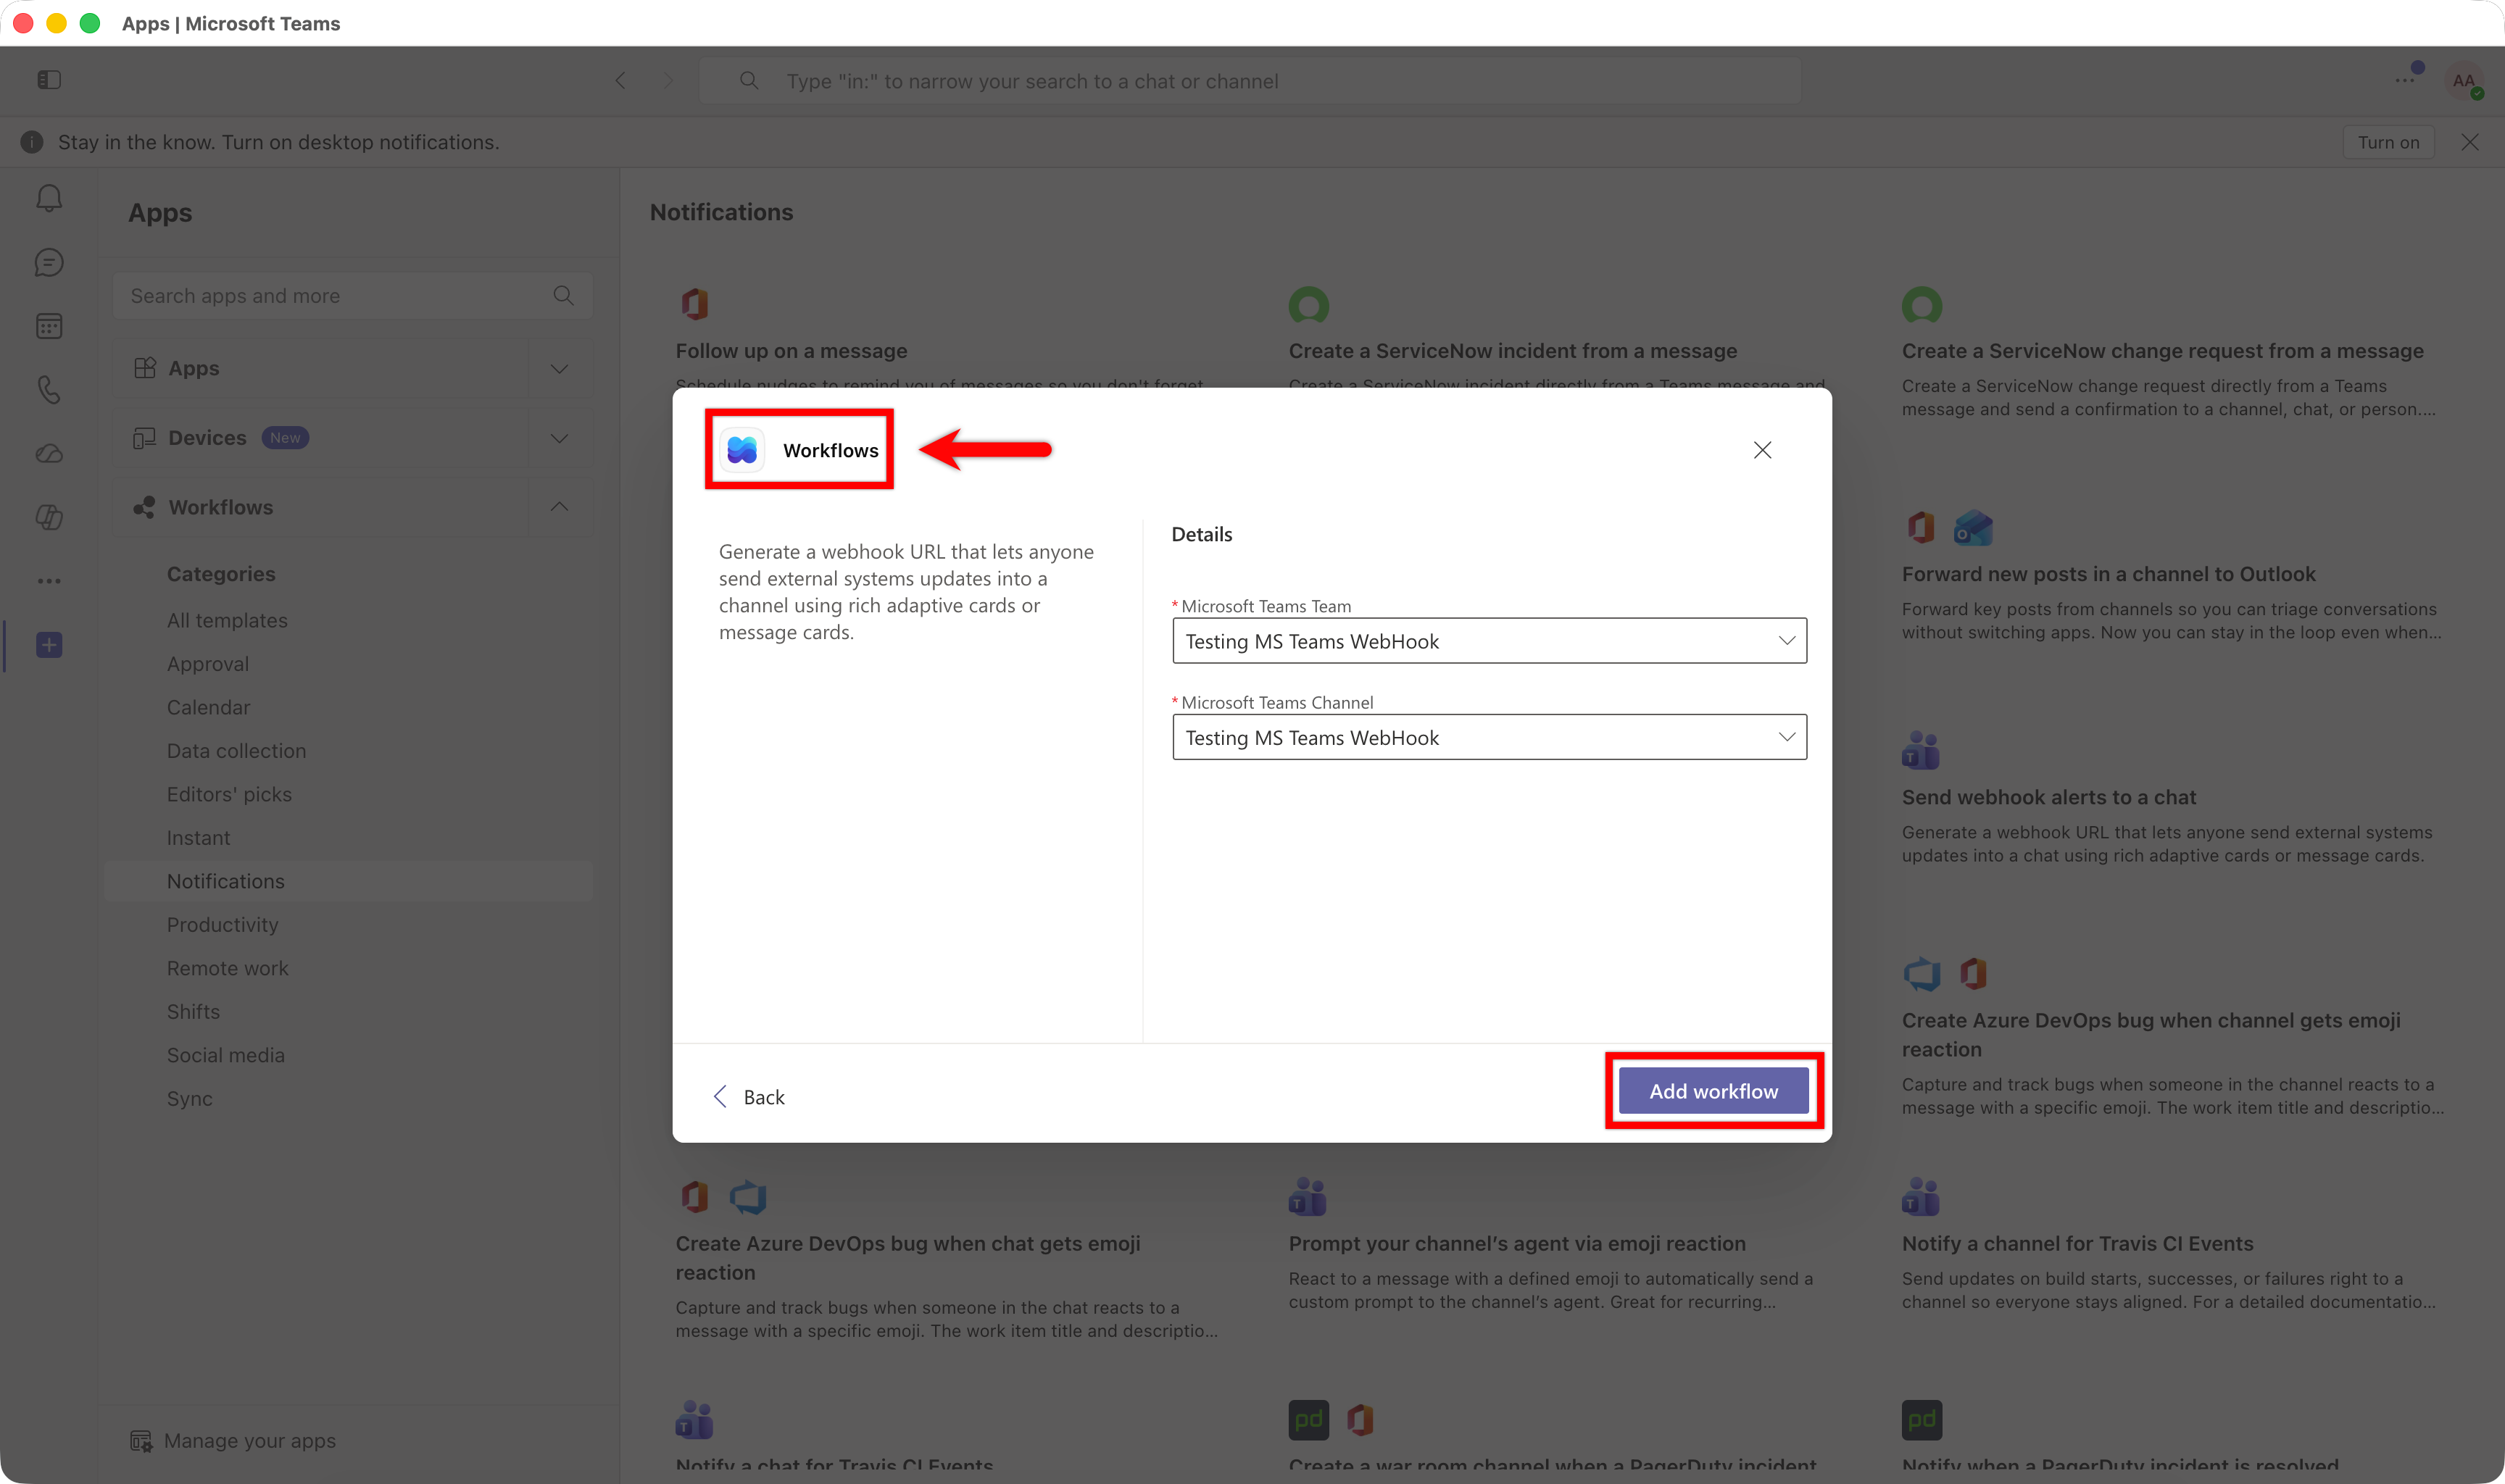
Task: Open the Calendar icon in left rail
Action: point(49,326)
